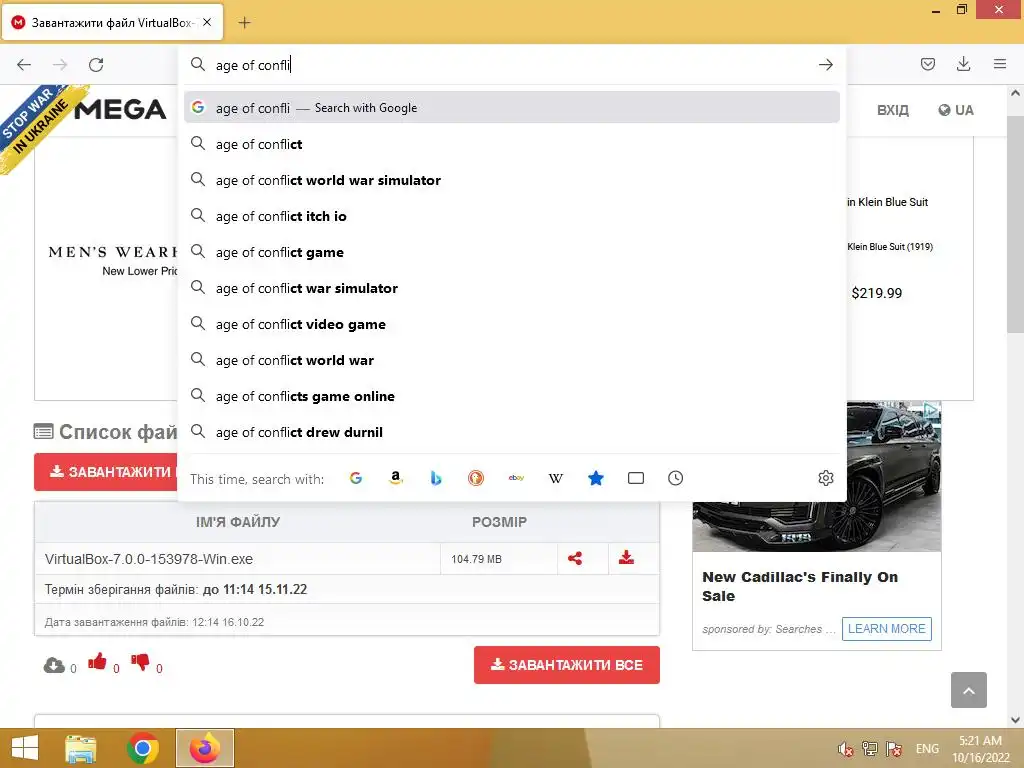Search this time with Bing

tap(436, 478)
